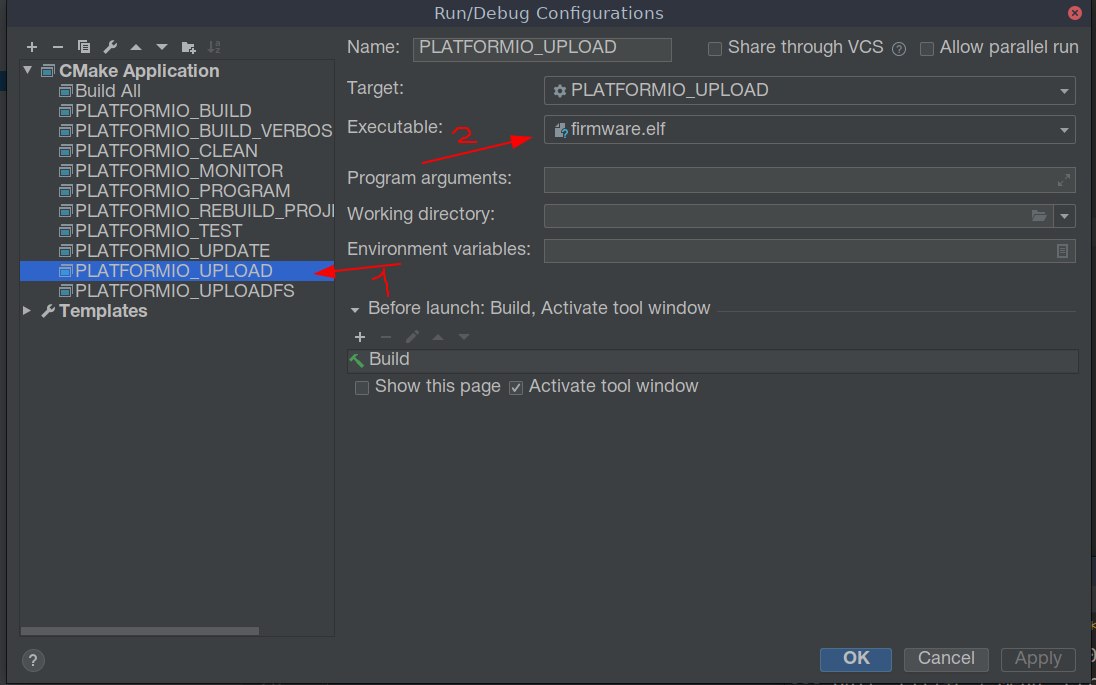Click OK to confirm settings
This screenshot has width=1096, height=685.
[856, 659]
